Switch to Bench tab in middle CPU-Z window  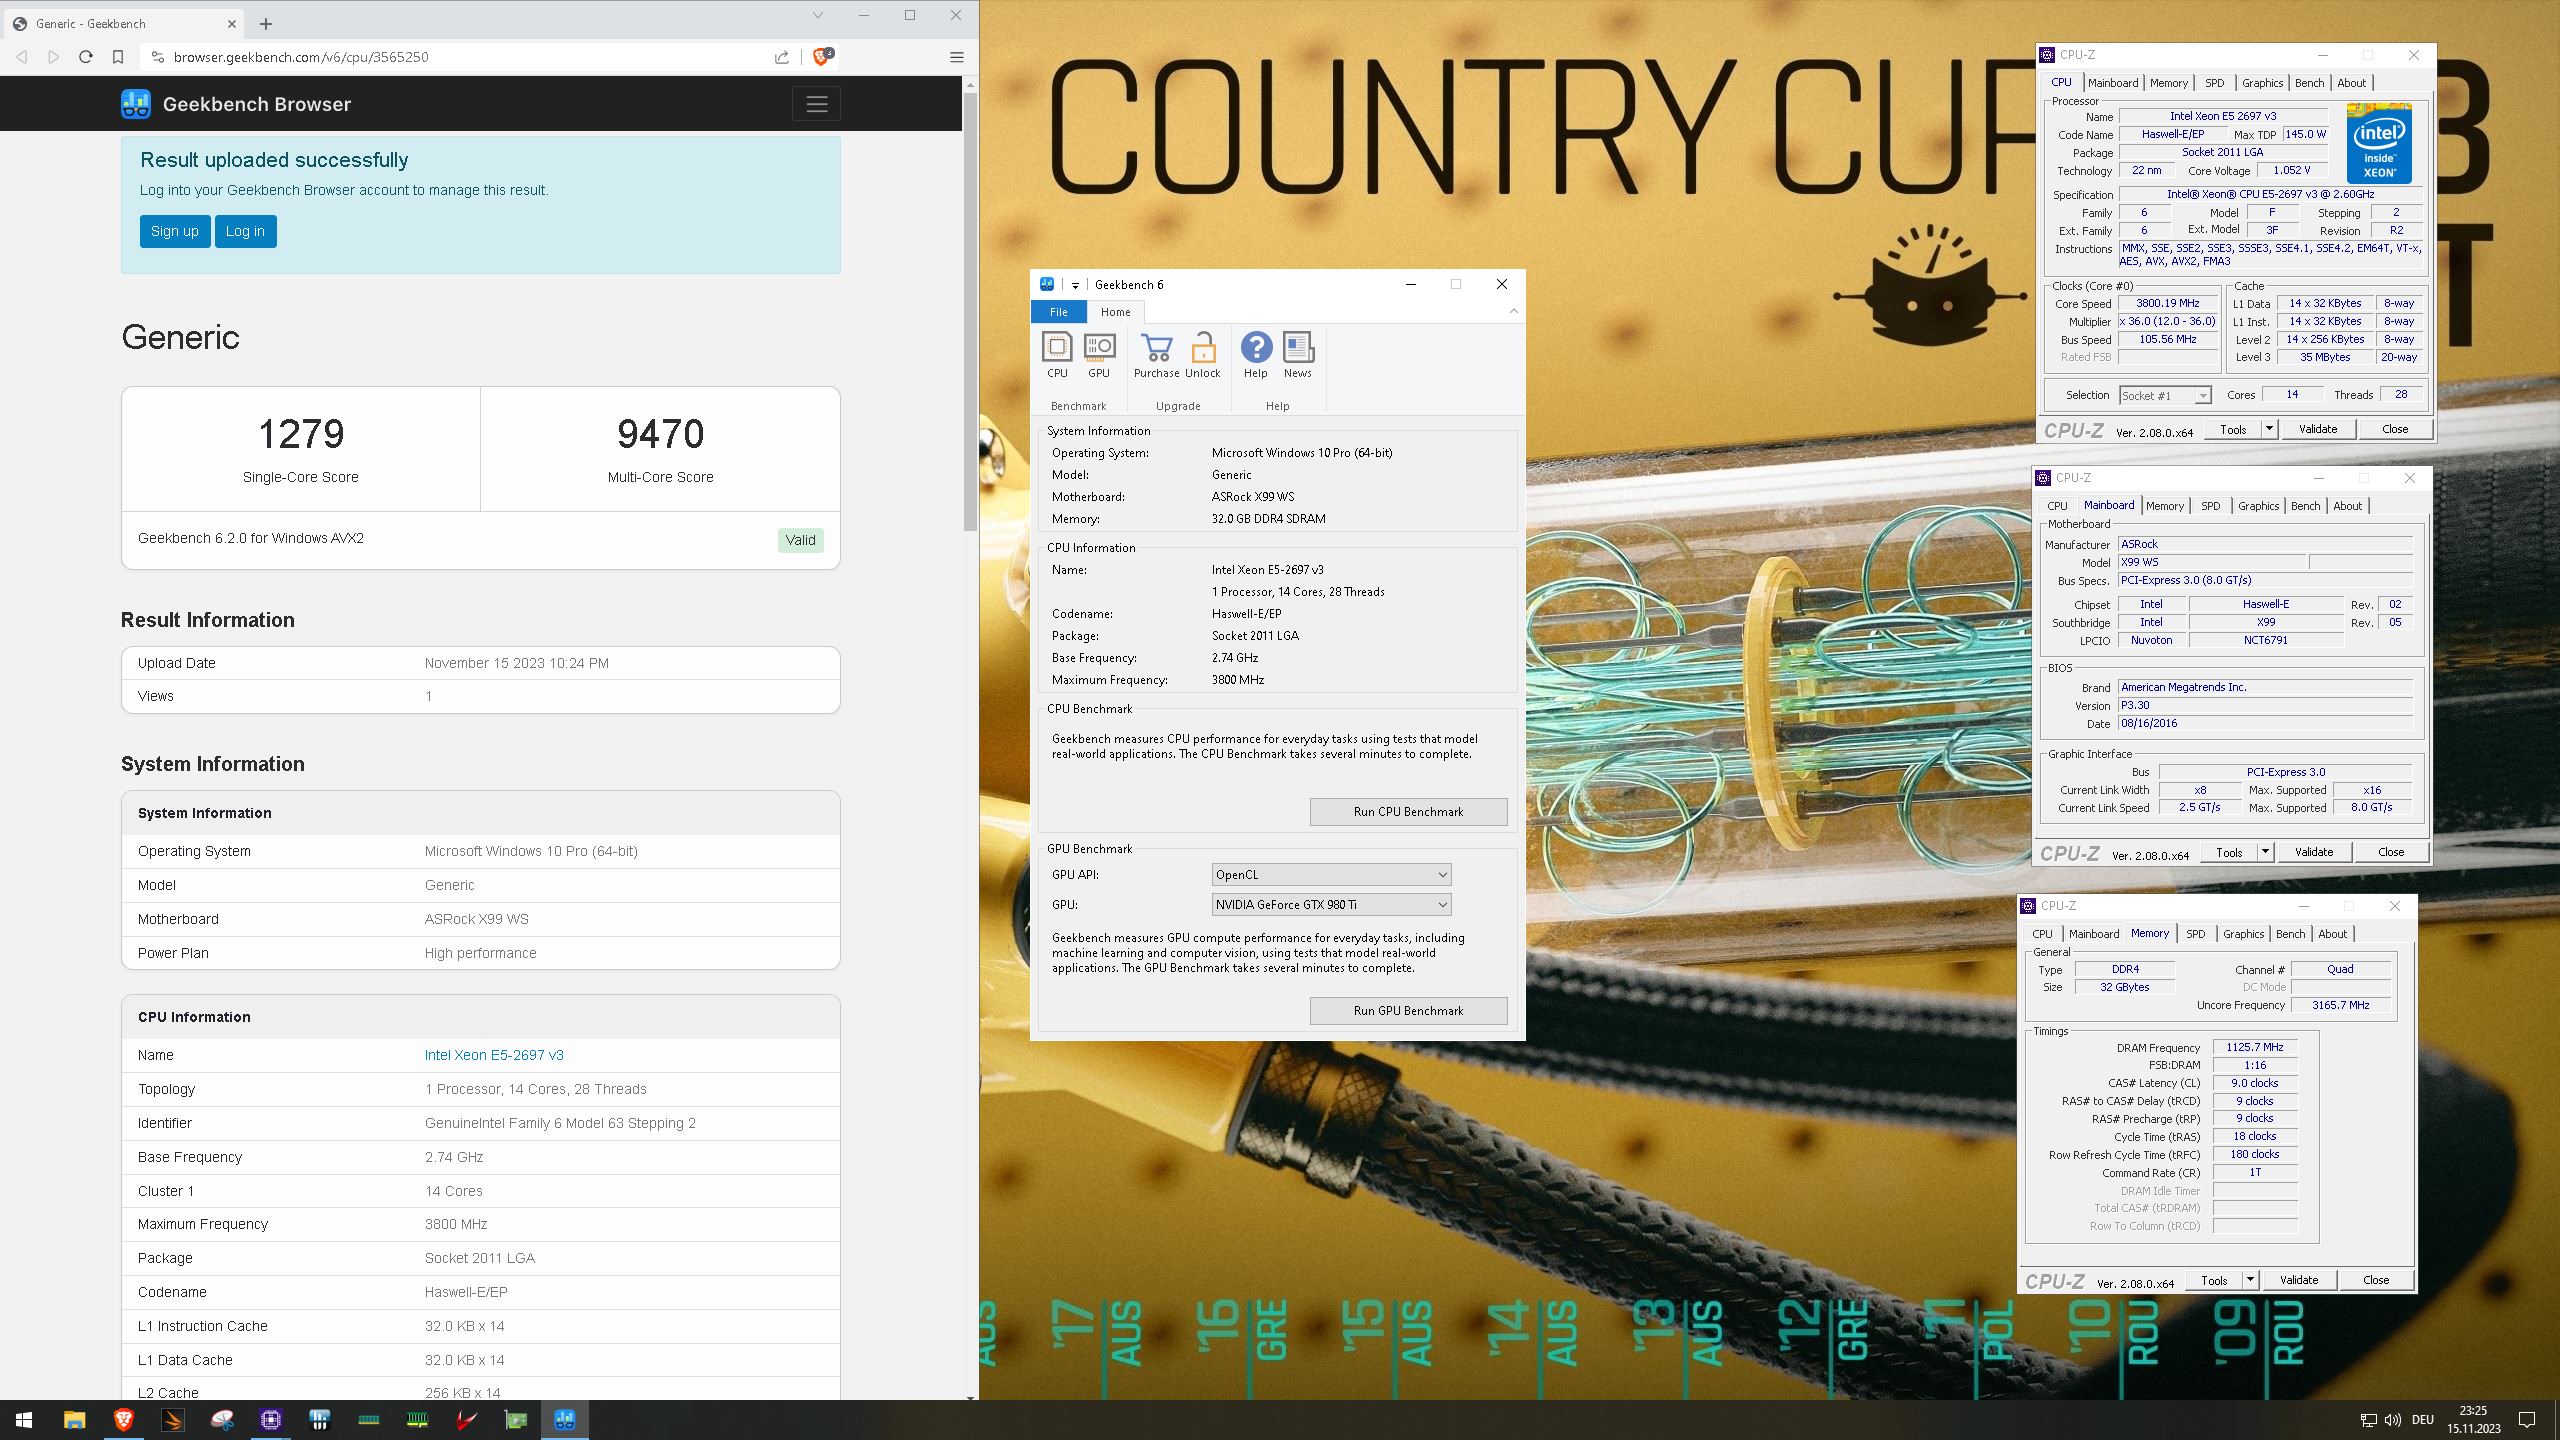(x=2305, y=506)
